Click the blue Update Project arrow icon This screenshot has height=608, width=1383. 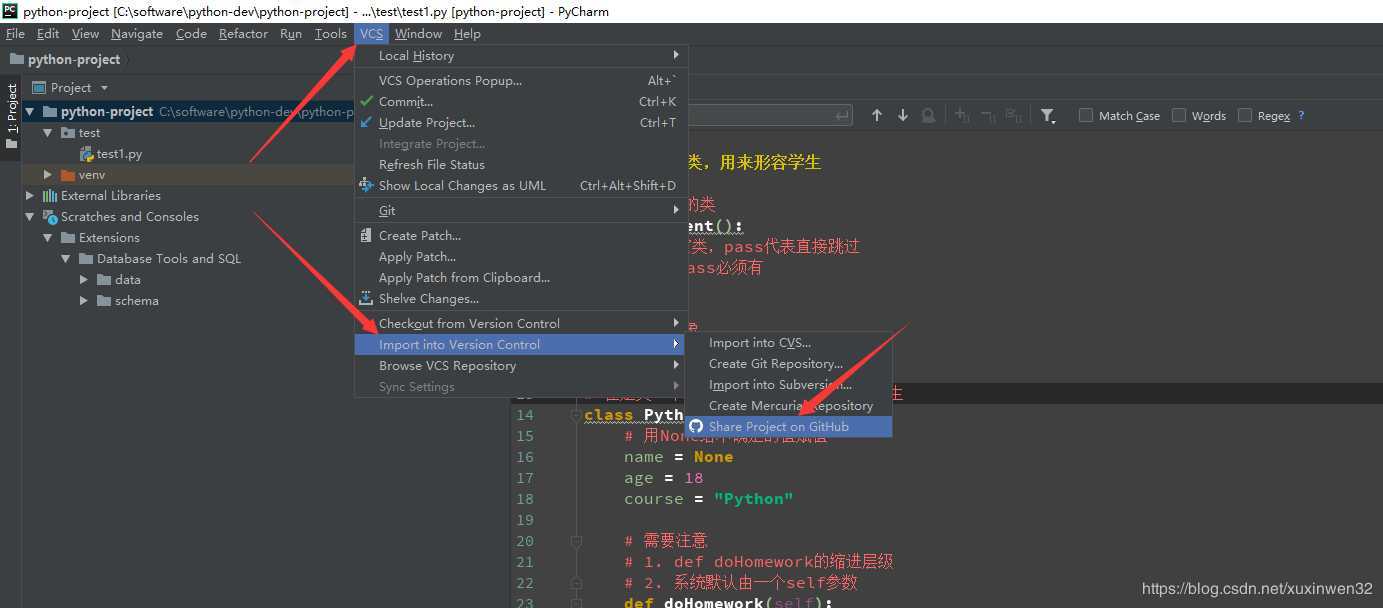coord(366,123)
